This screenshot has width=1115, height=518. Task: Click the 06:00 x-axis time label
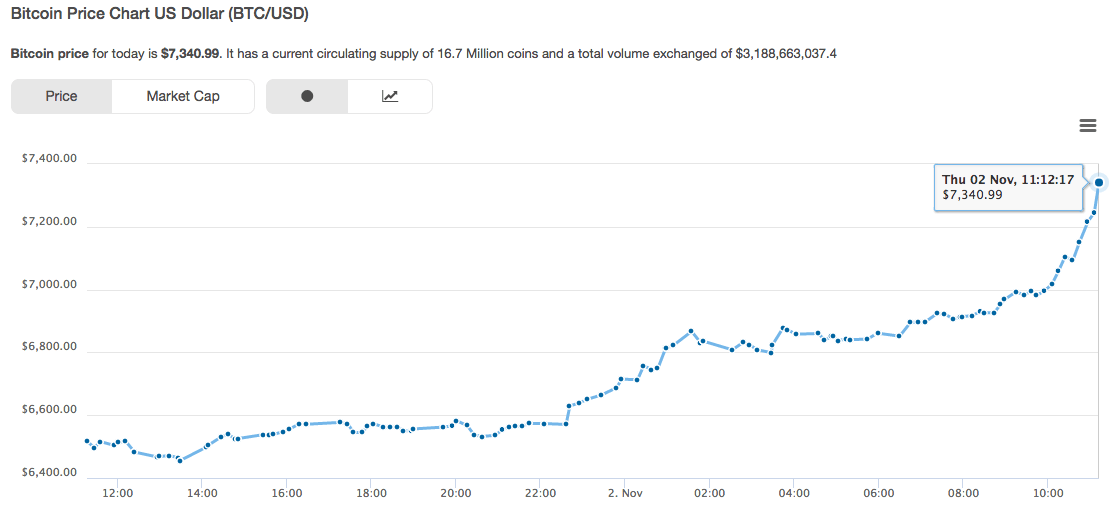(x=878, y=492)
